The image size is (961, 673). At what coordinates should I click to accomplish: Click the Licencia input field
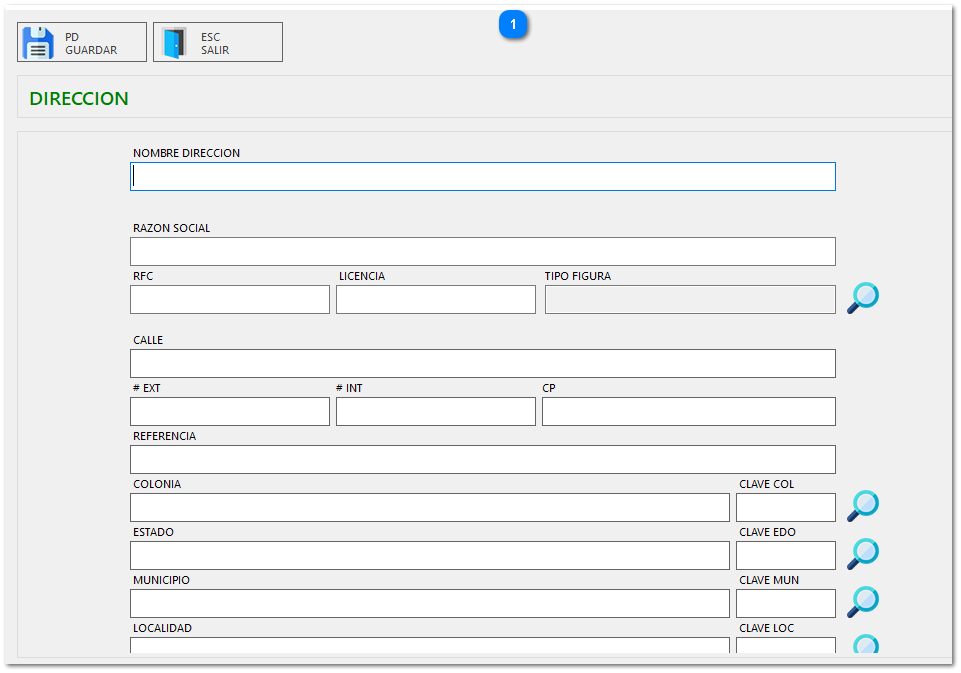(x=436, y=300)
